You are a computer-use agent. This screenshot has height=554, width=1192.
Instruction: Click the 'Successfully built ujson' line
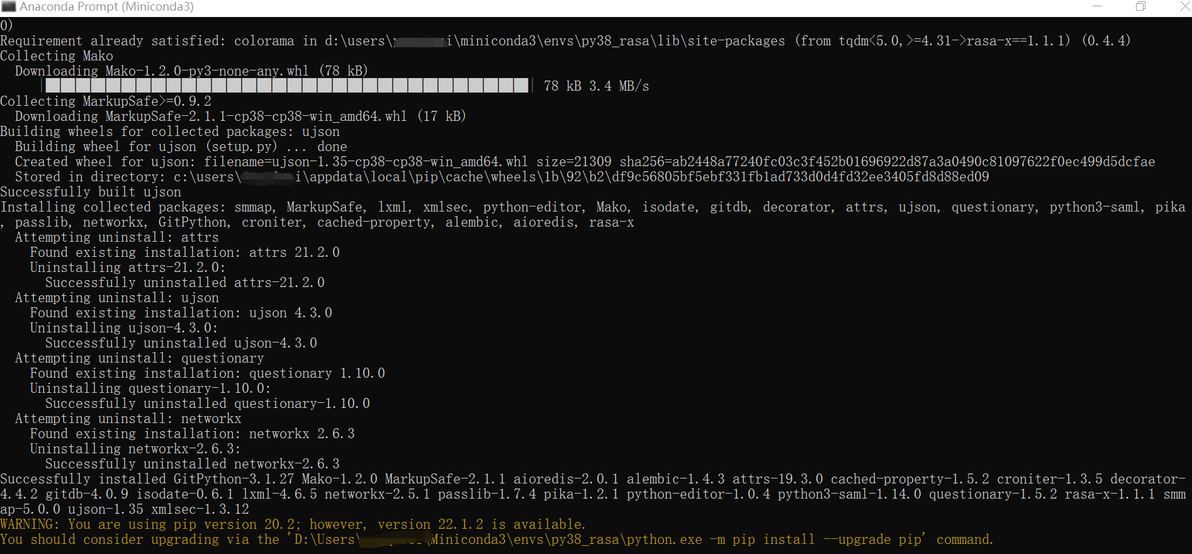91,192
